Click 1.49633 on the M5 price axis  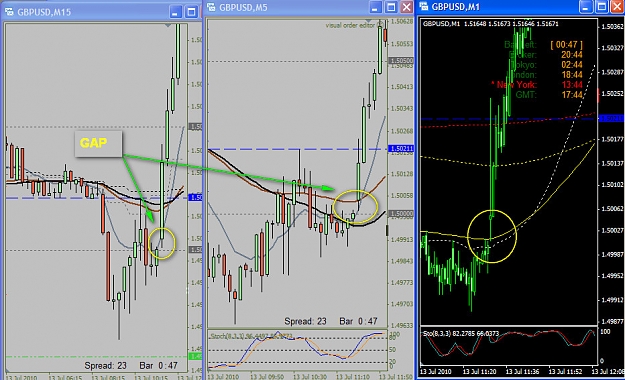[402, 326]
